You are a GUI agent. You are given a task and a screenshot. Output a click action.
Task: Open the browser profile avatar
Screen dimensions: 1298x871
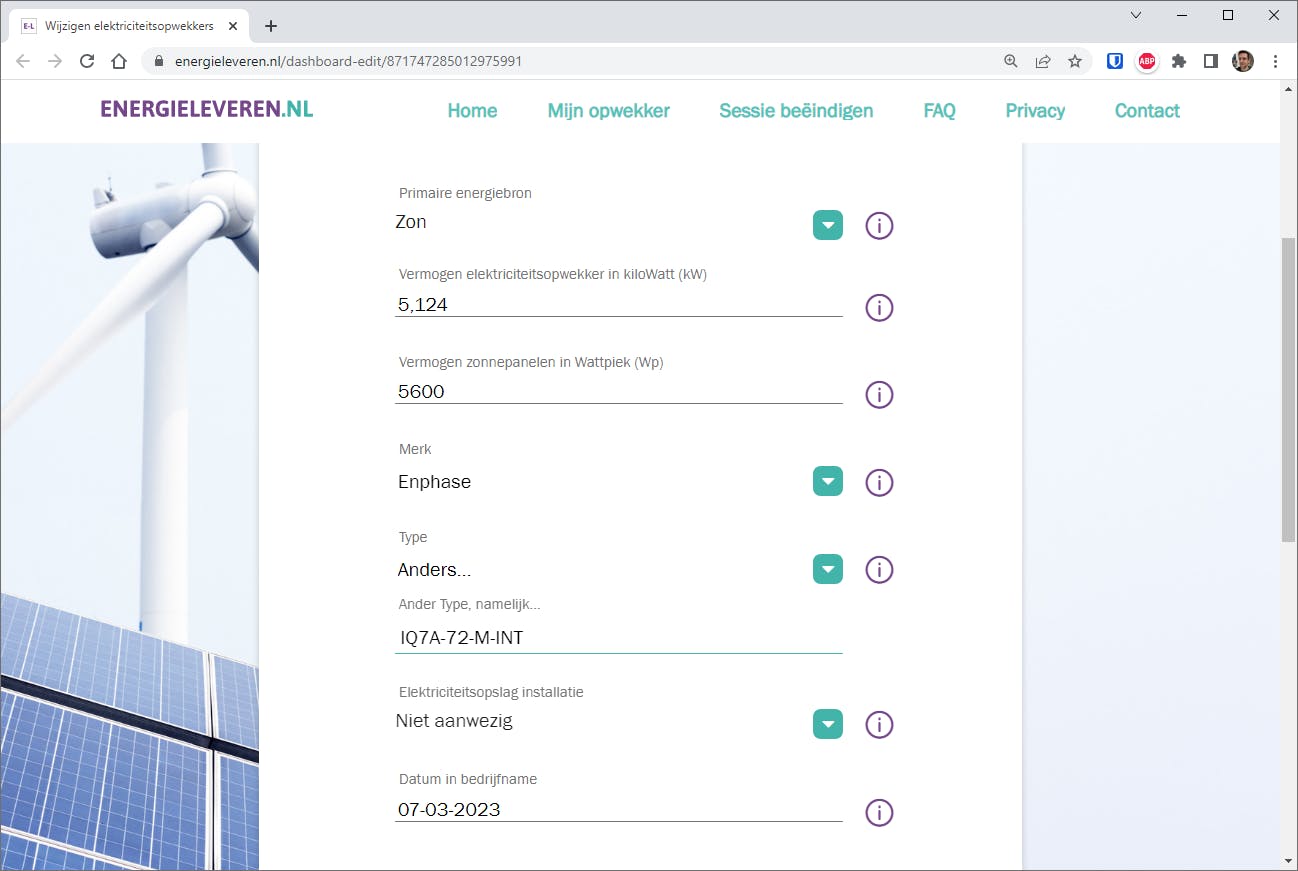pos(1242,61)
